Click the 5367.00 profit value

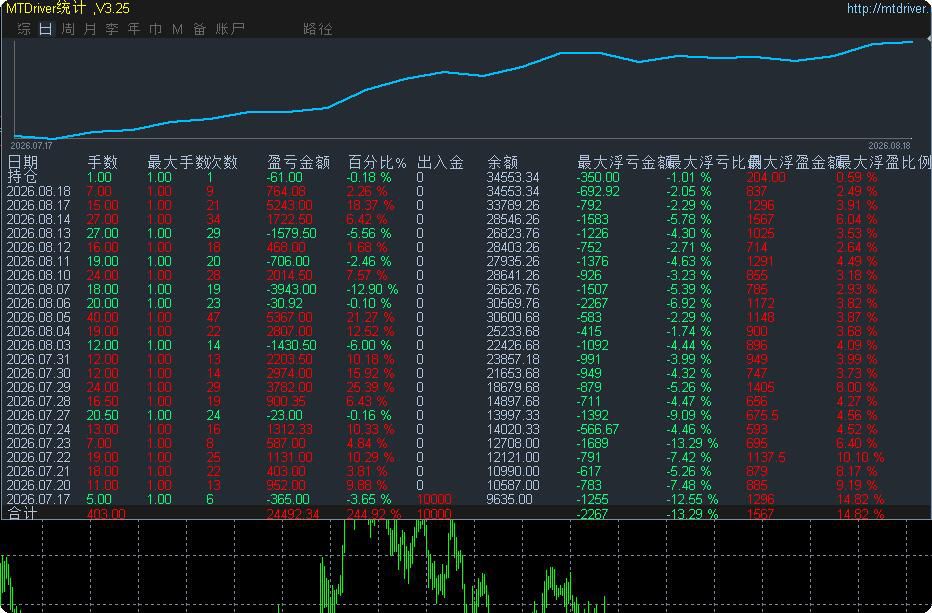point(289,317)
